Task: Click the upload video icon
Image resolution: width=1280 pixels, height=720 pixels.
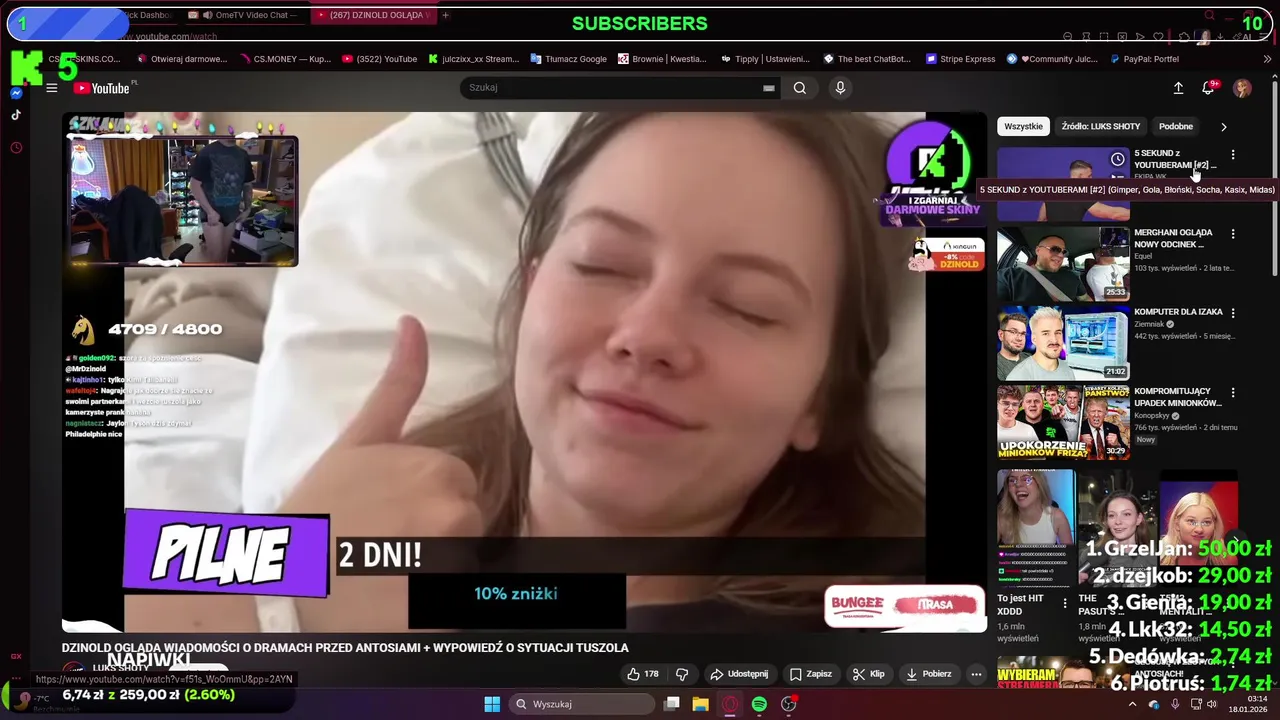Action: pos(1178,88)
